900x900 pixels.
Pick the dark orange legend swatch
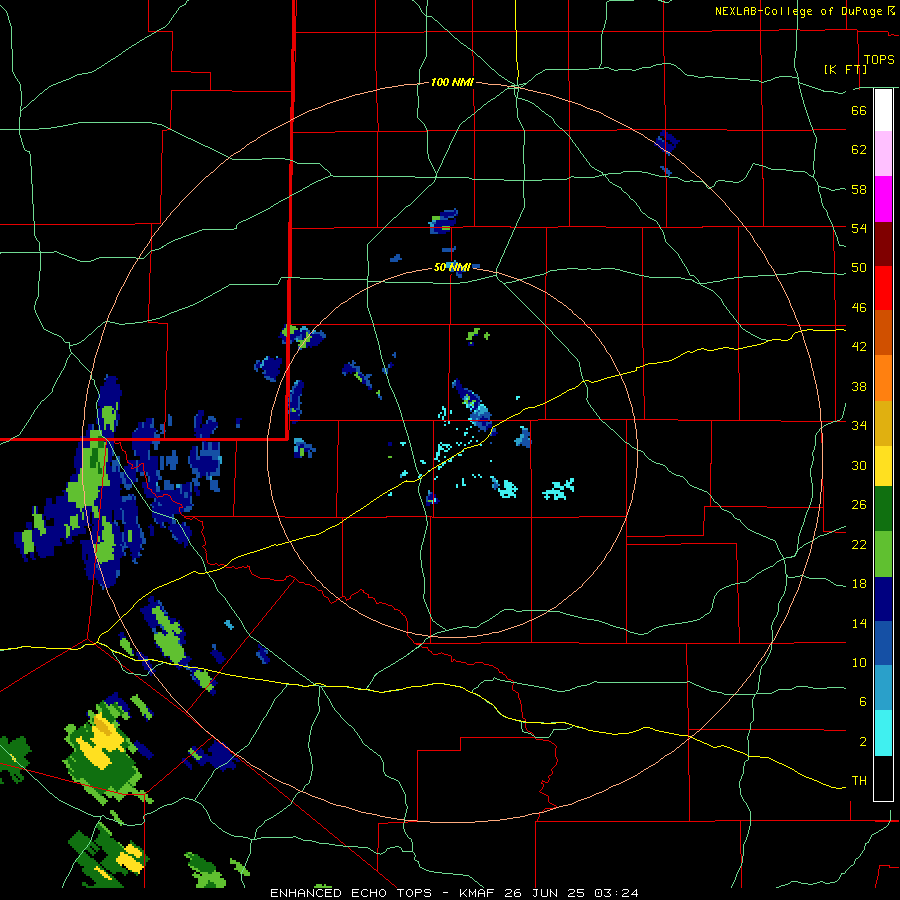(x=883, y=333)
